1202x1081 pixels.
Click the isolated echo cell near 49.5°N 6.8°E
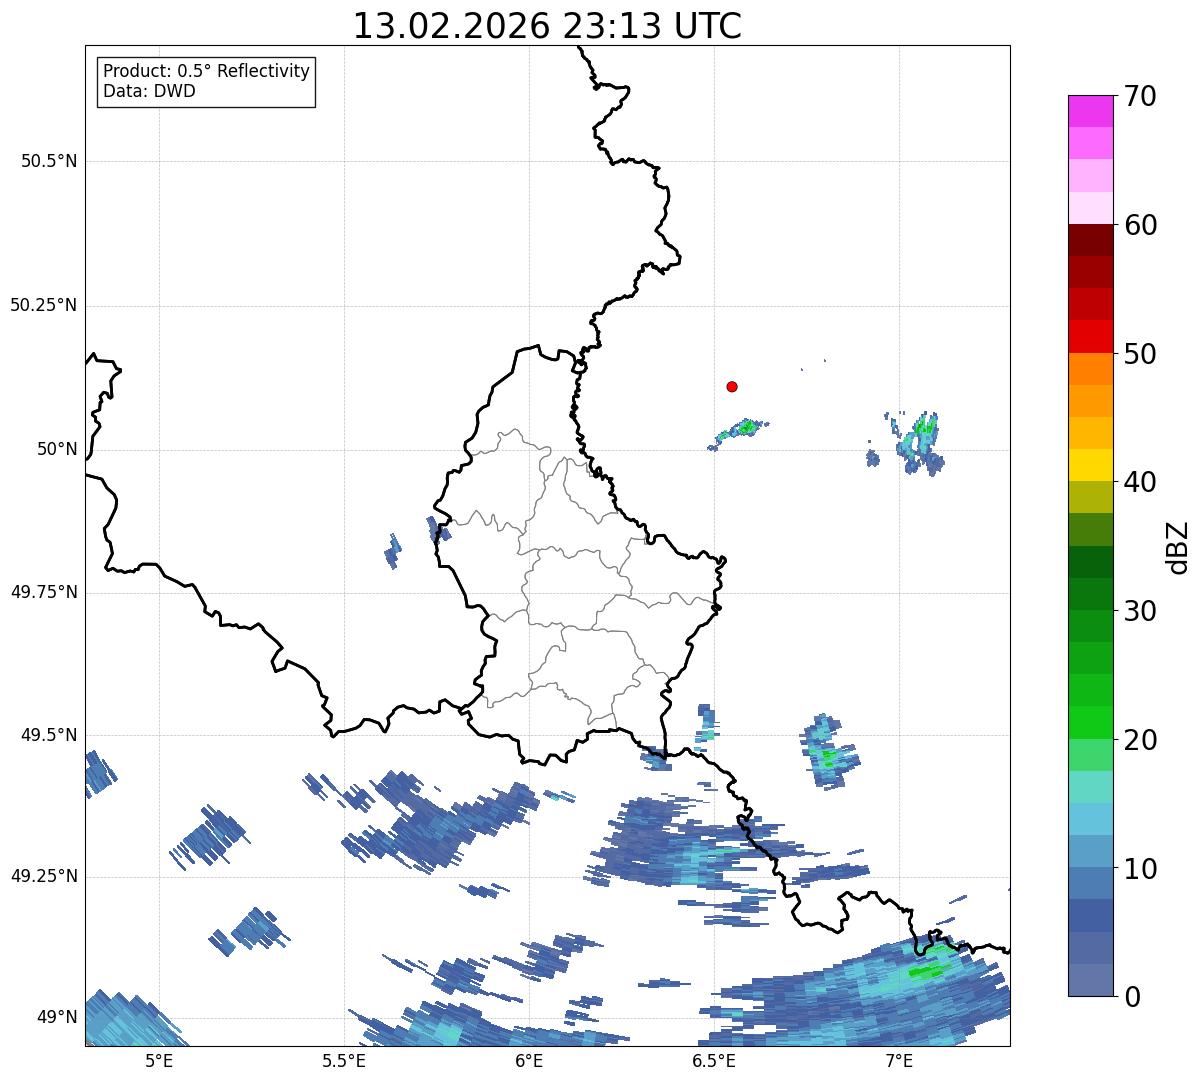coord(829,752)
